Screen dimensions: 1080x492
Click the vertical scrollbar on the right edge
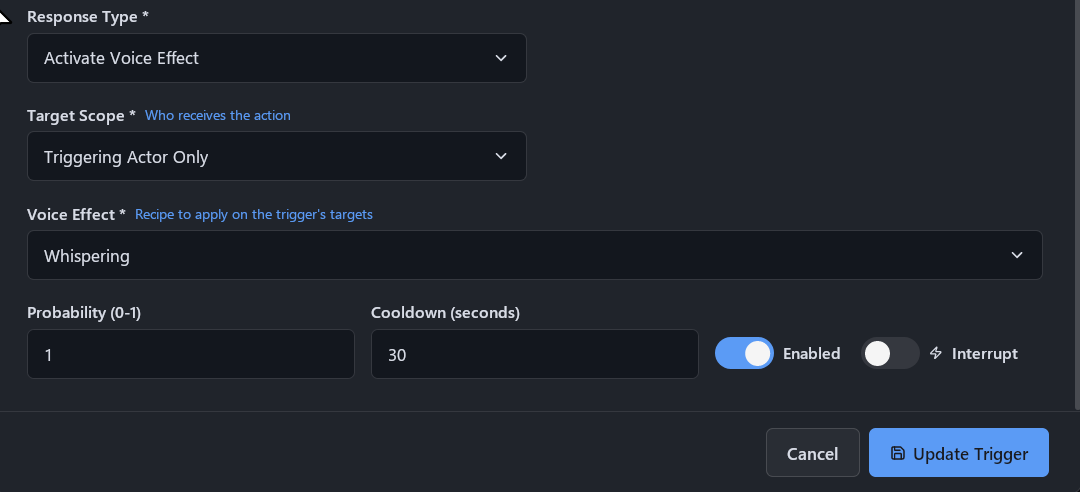point(1077,203)
